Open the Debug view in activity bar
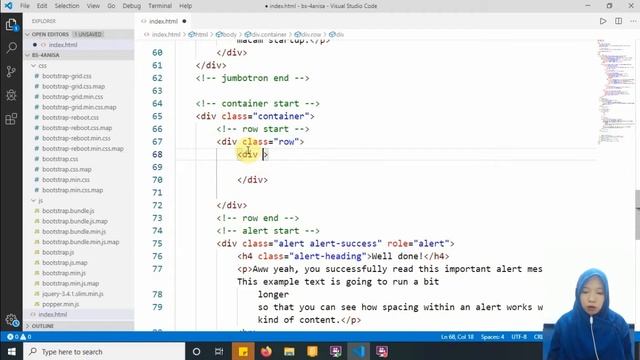 tap(11, 95)
